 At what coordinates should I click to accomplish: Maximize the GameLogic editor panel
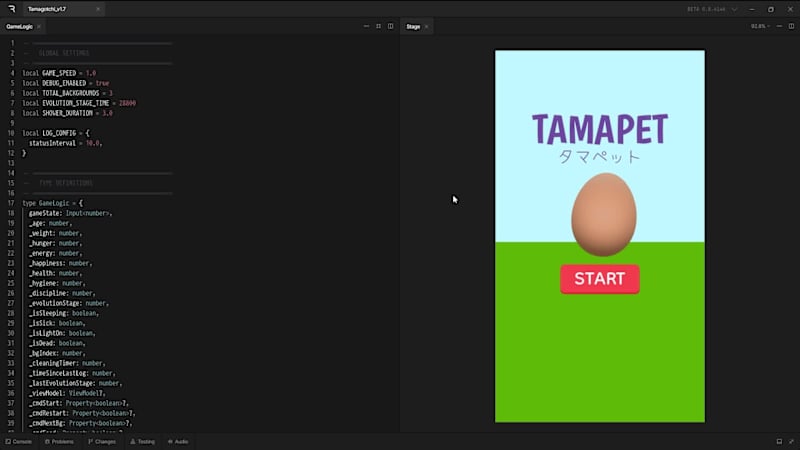coord(379,26)
